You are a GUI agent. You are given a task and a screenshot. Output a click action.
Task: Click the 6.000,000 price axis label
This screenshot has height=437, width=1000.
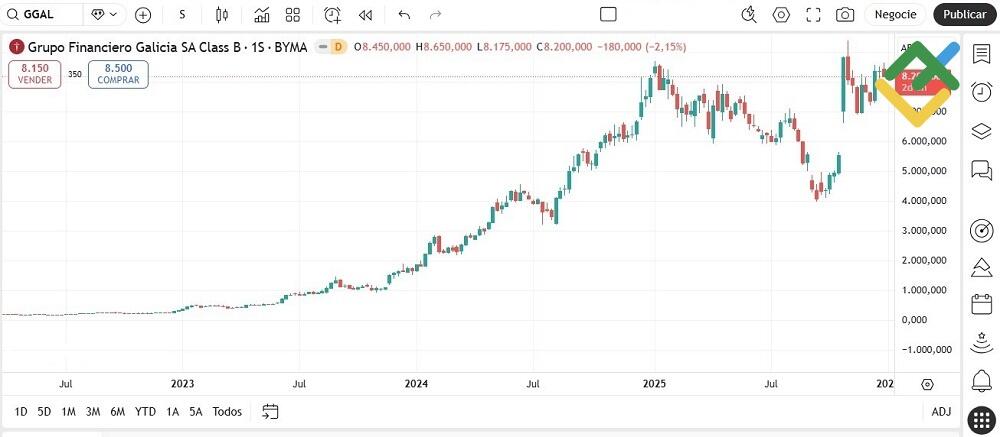925,141
